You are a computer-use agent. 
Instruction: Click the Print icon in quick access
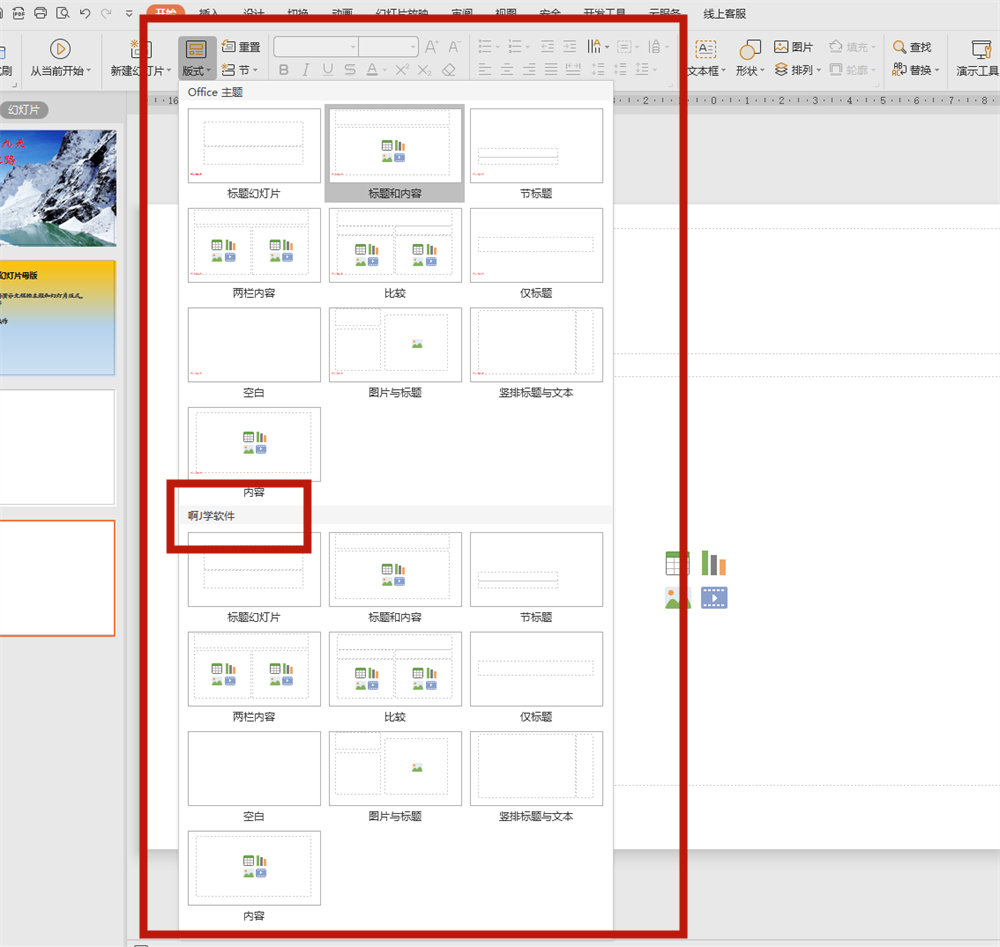click(40, 13)
